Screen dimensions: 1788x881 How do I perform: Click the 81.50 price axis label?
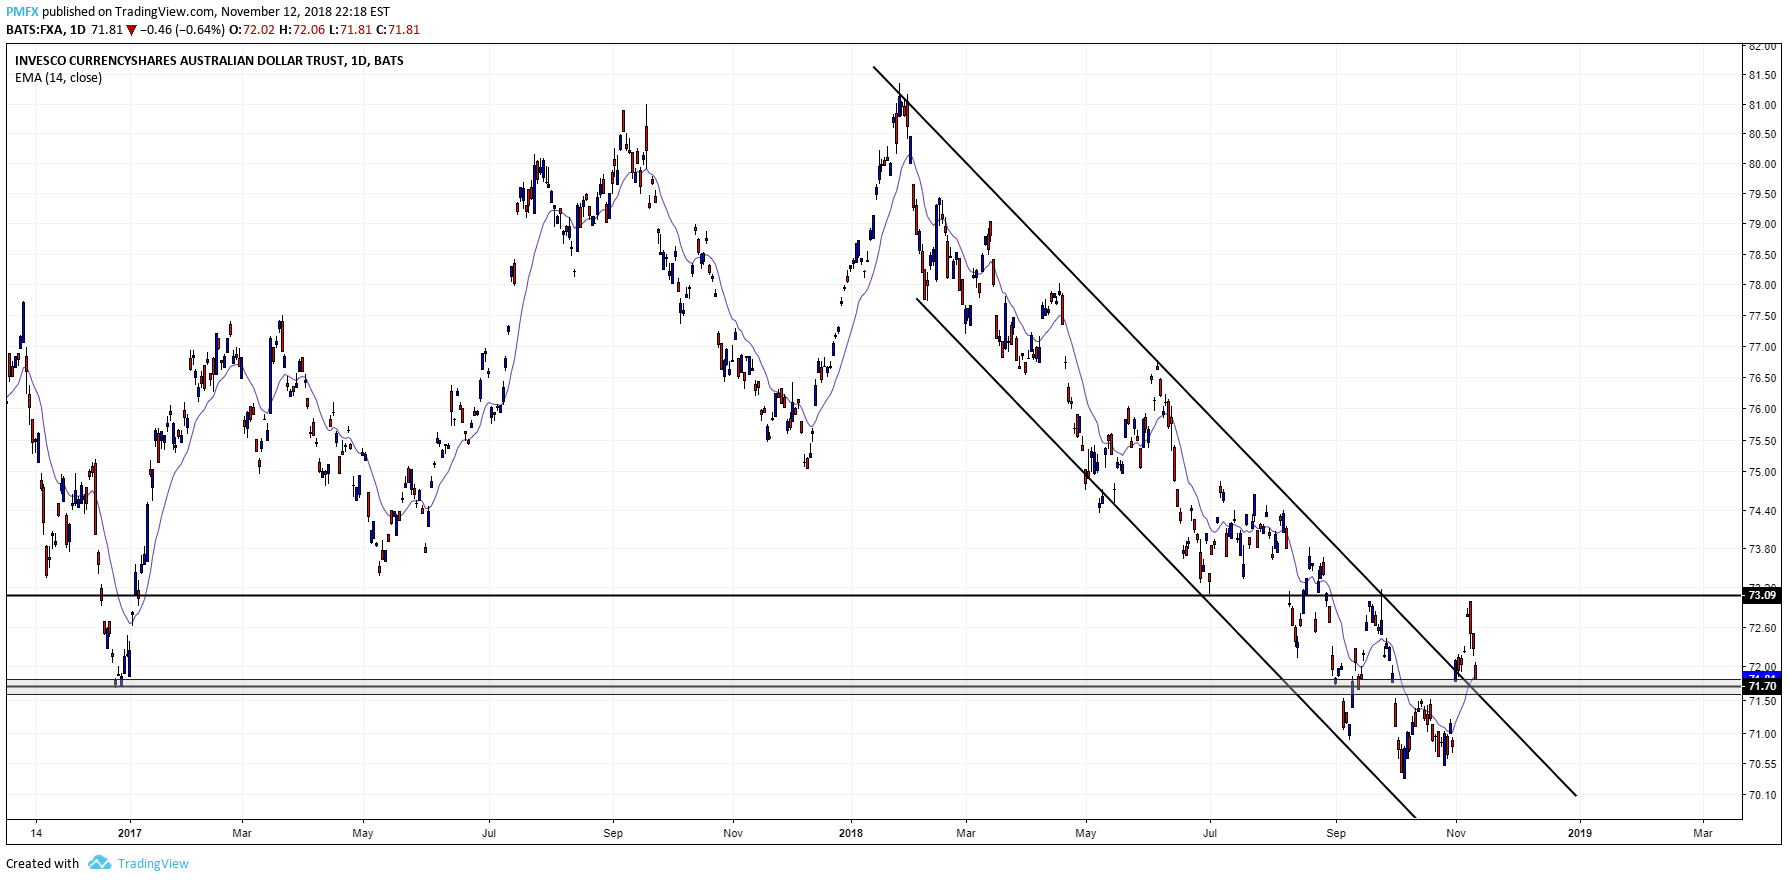[x=1763, y=75]
